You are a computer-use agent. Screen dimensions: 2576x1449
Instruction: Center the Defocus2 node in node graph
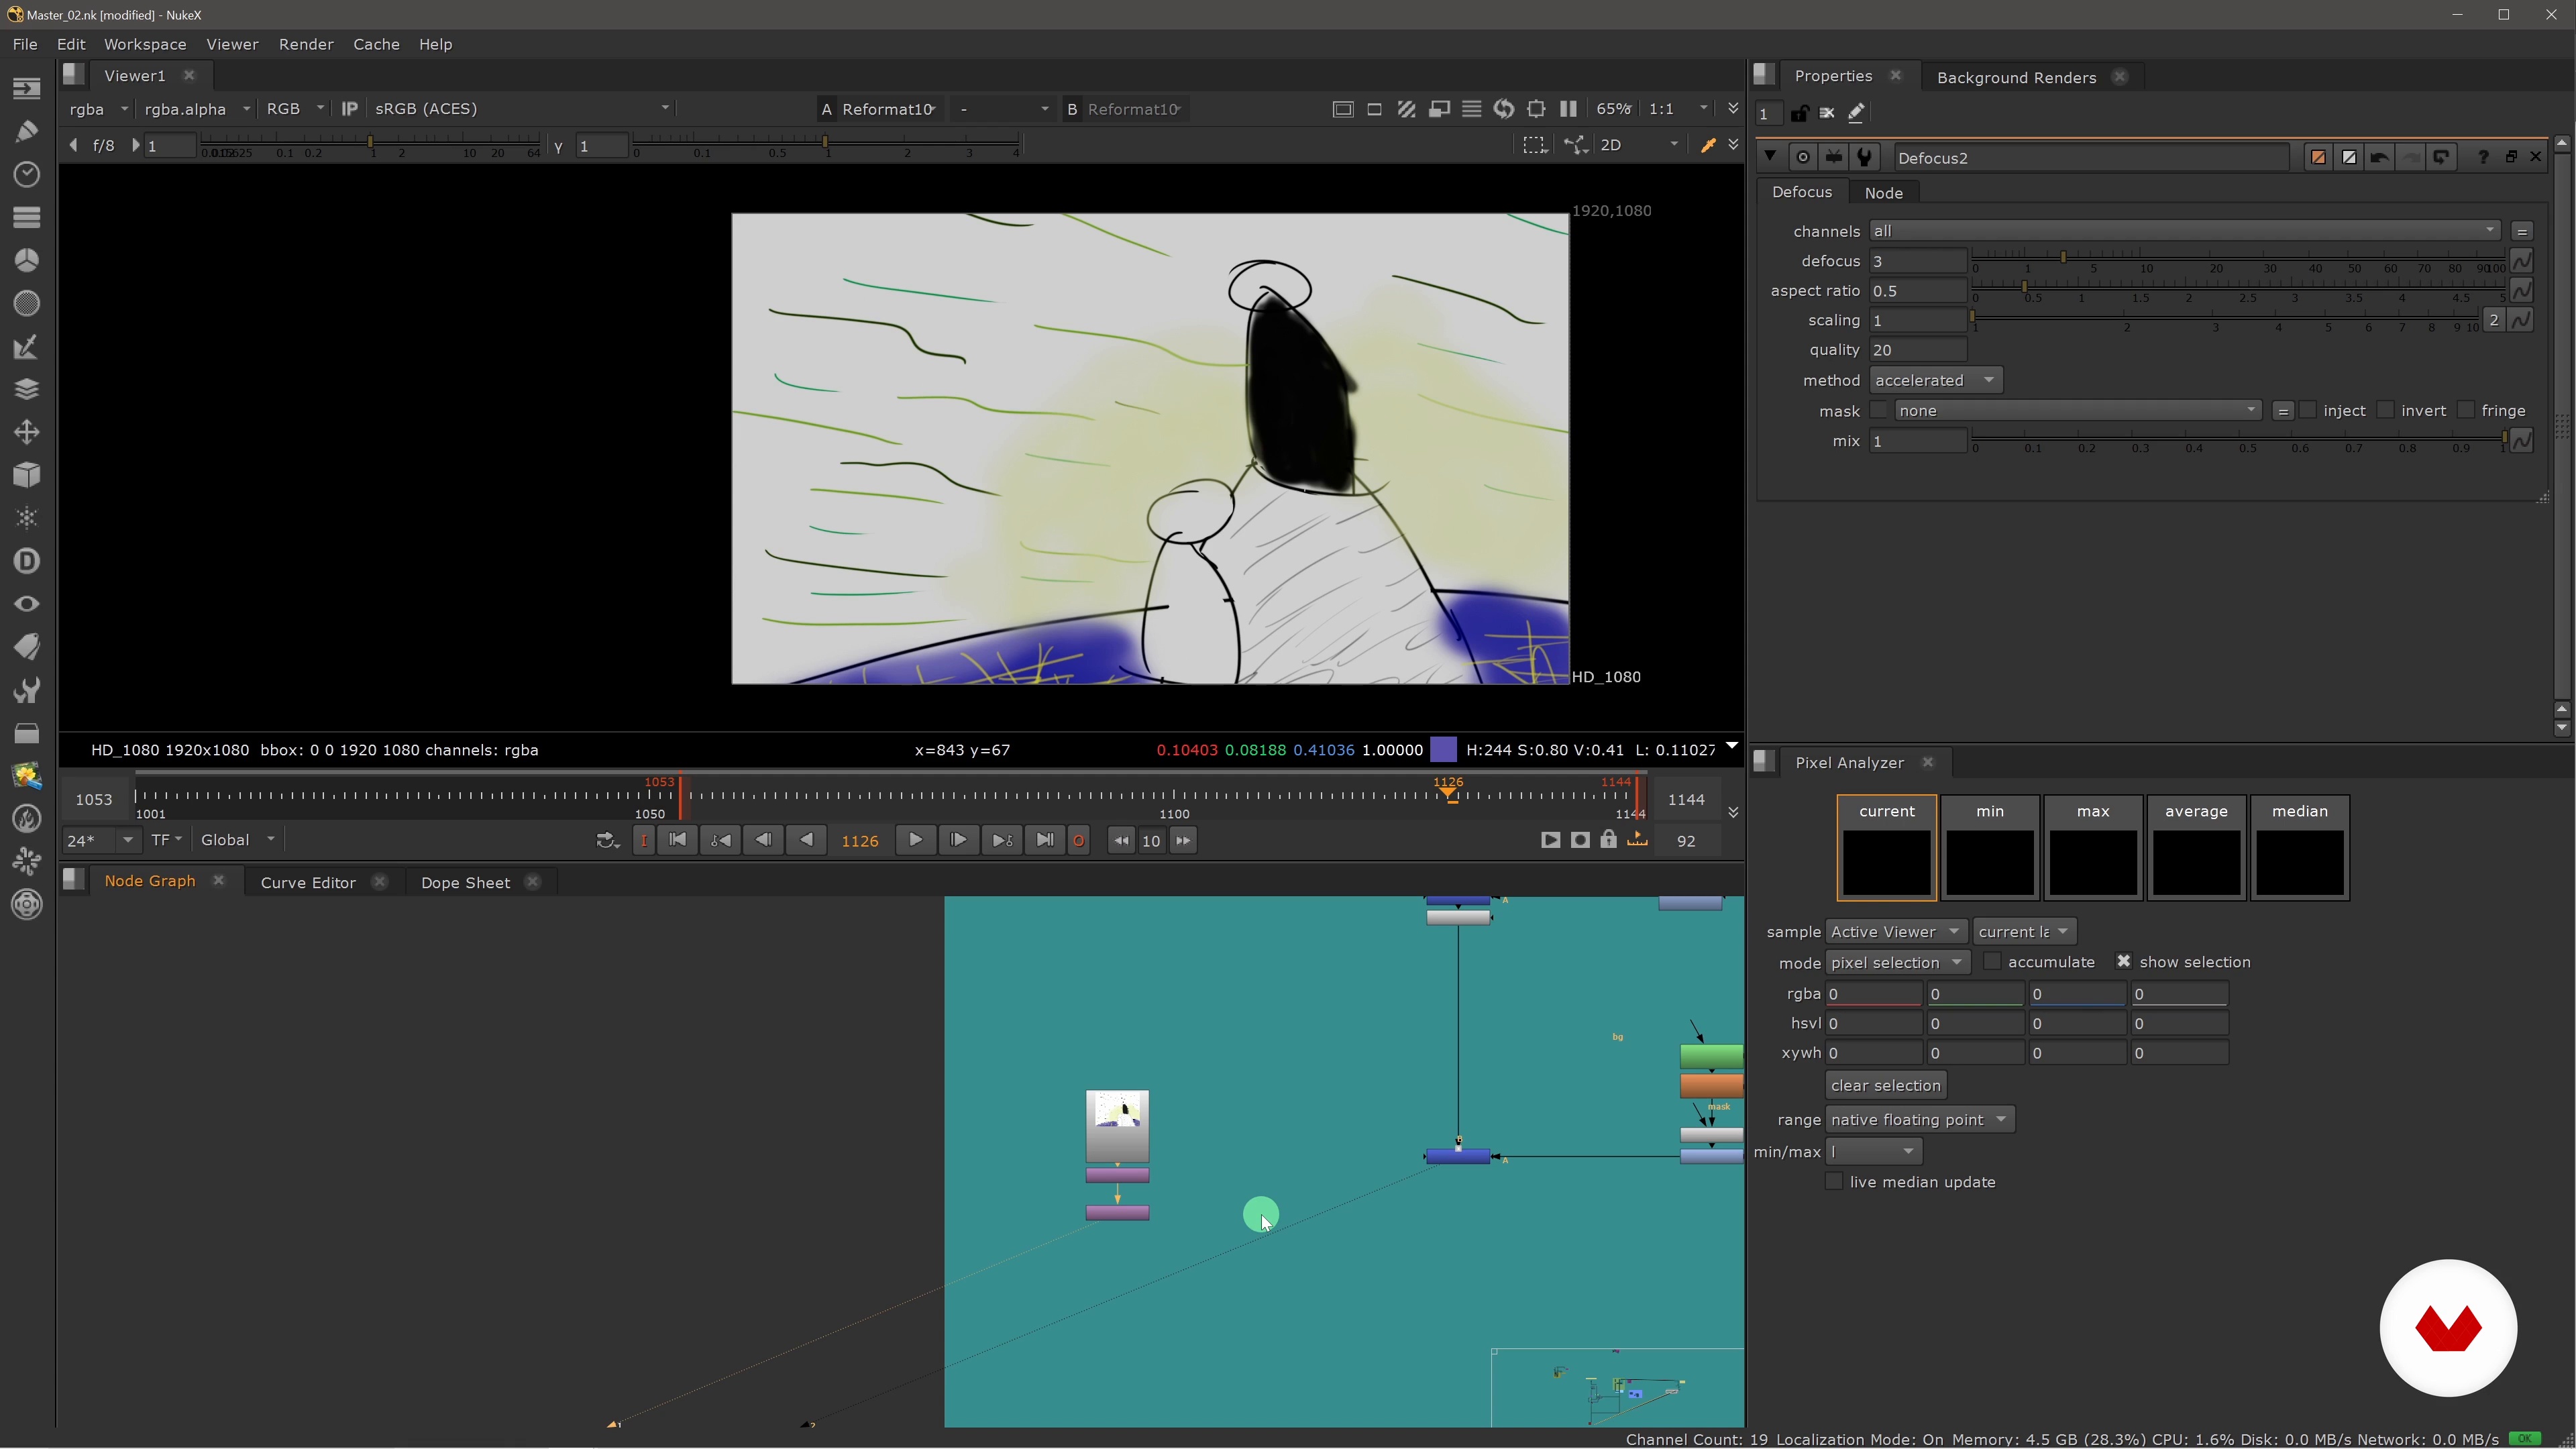(x=1803, y=157)
